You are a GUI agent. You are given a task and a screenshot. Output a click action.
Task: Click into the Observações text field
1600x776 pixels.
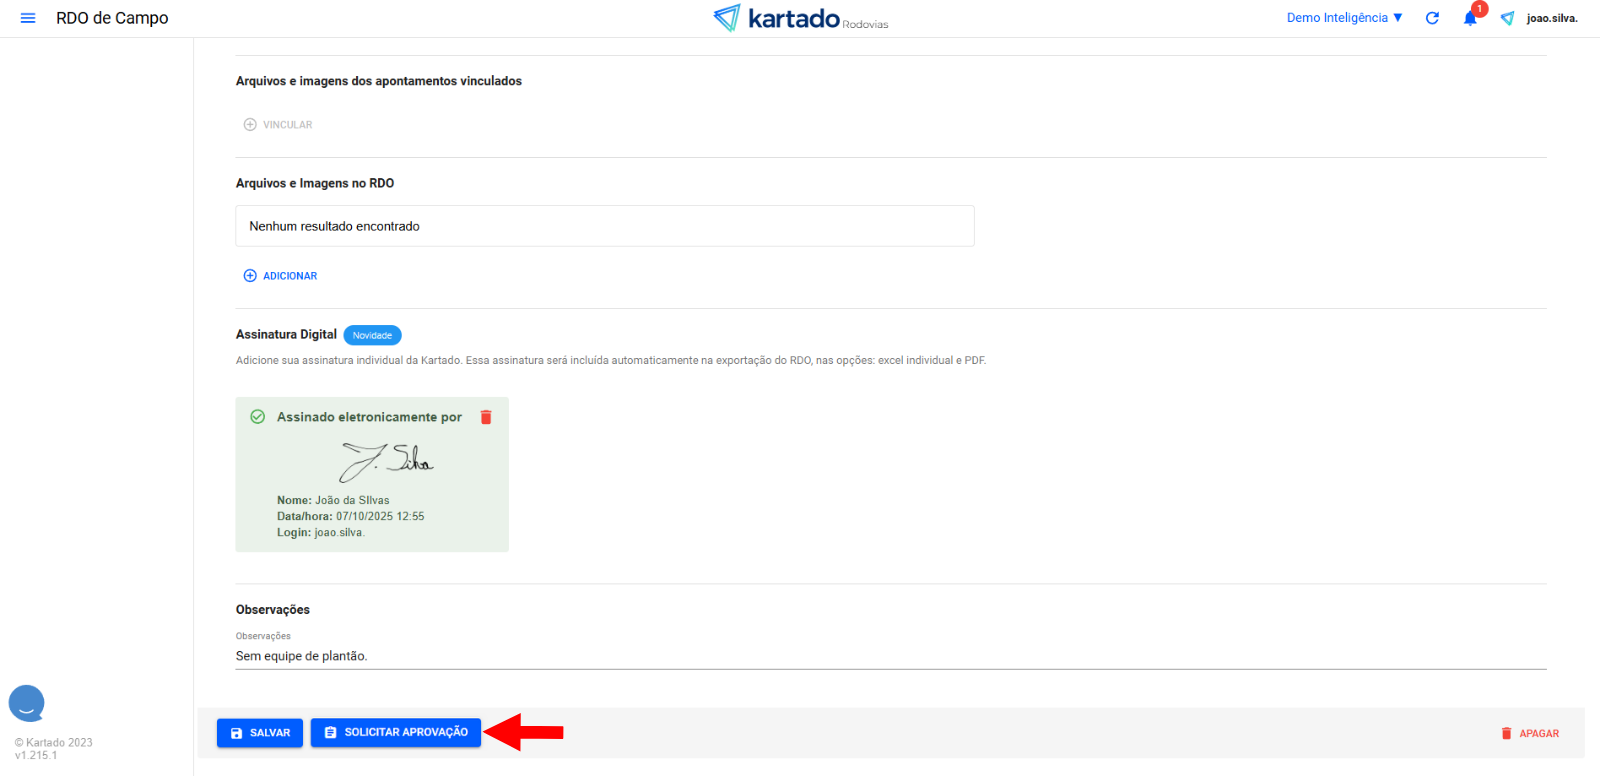(x=890, y=656)
